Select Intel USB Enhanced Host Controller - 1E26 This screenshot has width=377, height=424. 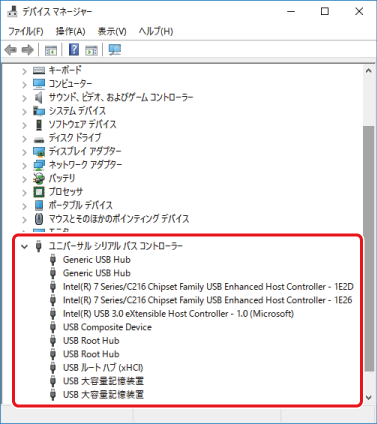(207, 300)
